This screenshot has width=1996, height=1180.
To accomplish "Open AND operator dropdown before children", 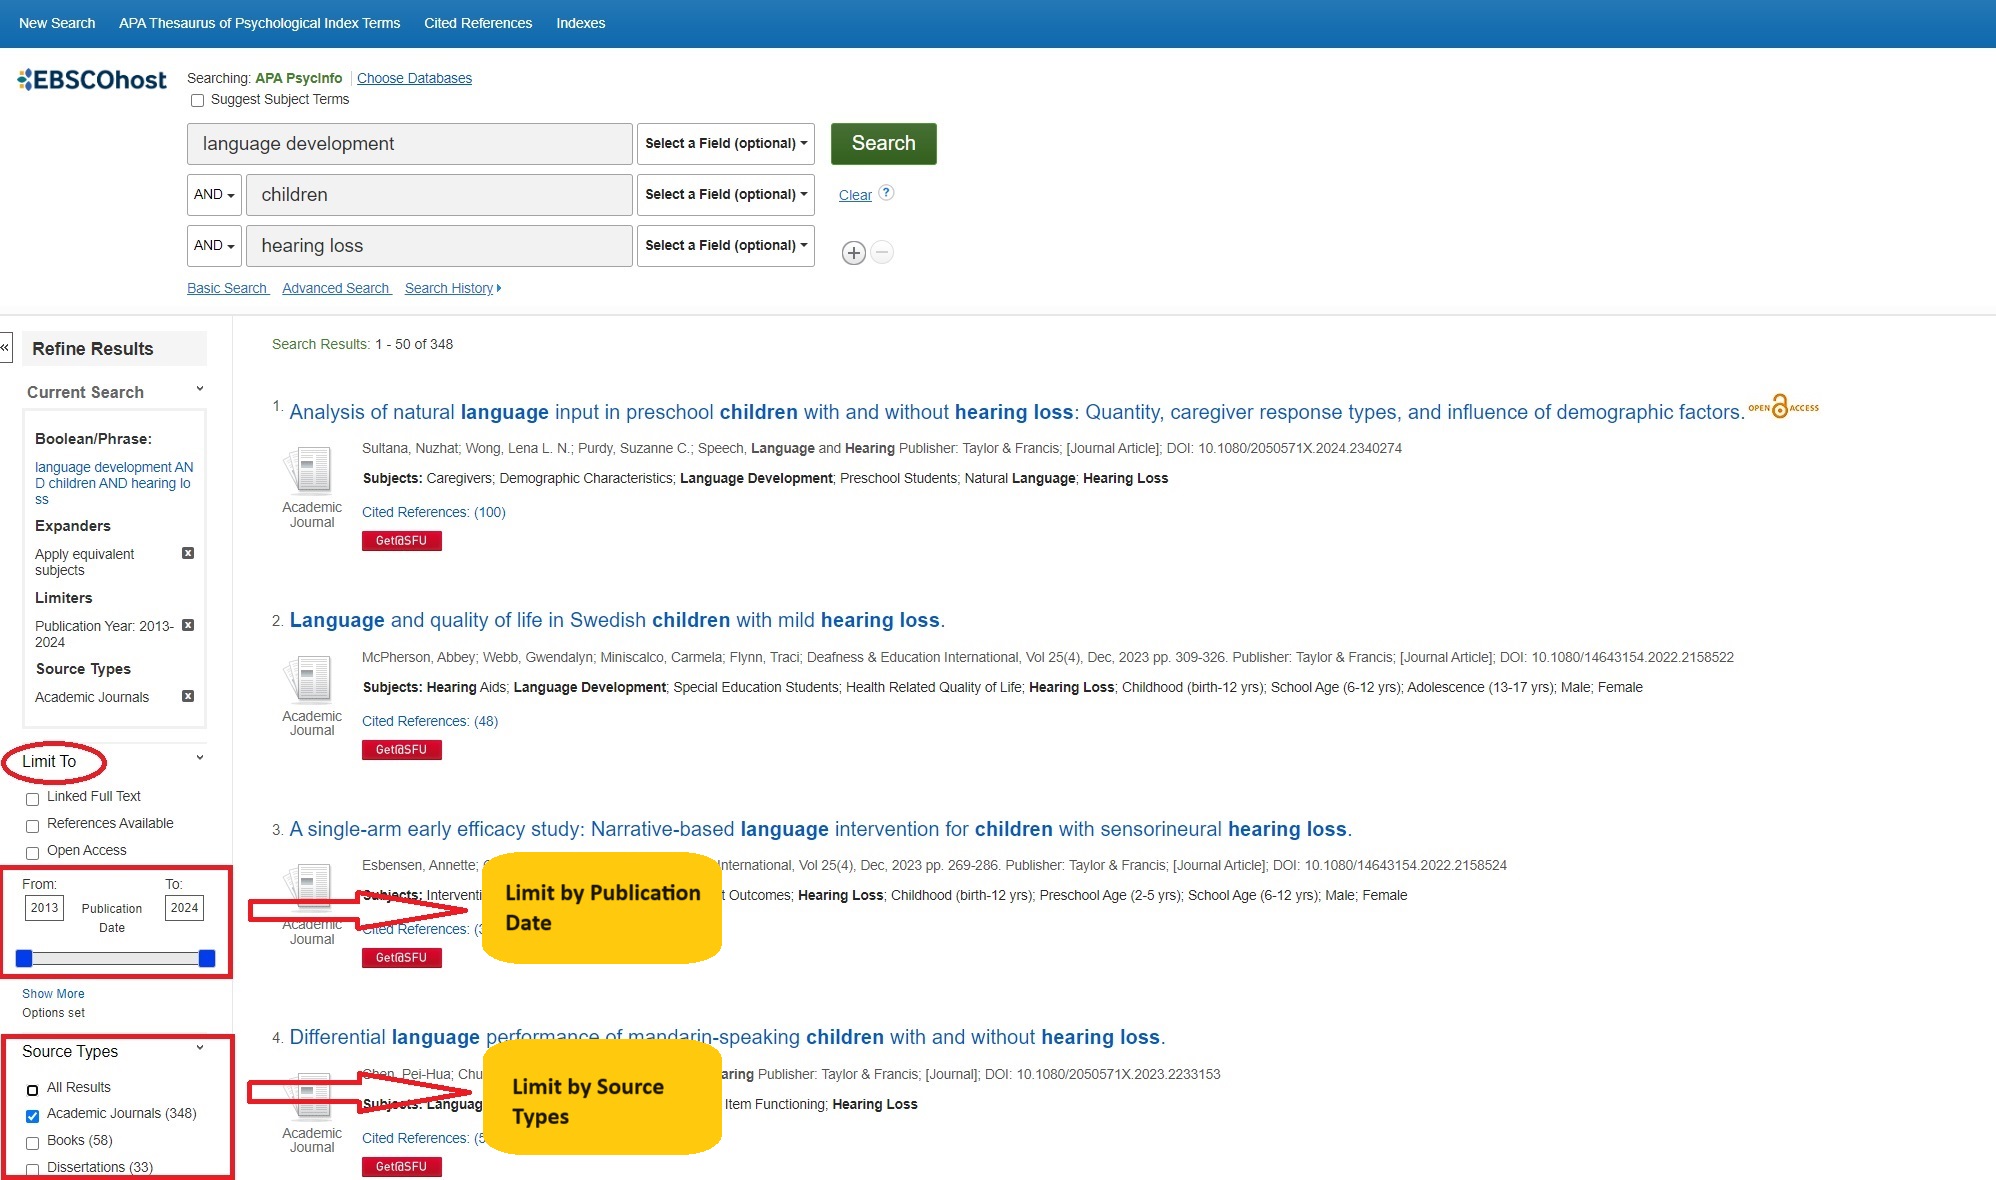I will (x=214, y=195).
